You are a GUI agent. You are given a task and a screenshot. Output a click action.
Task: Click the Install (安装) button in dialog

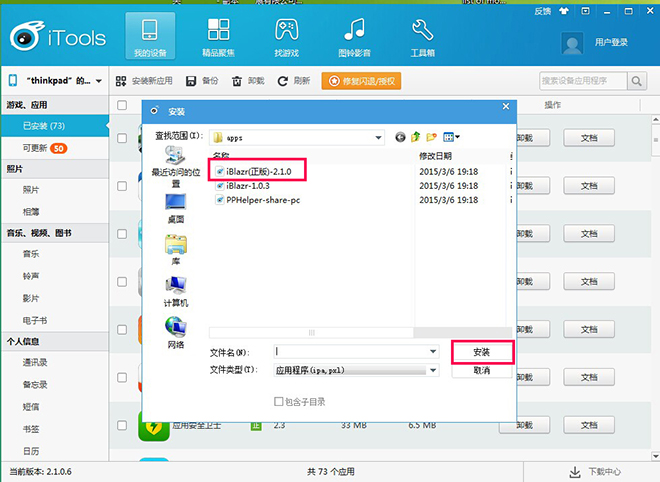click(x=482, y=352)
